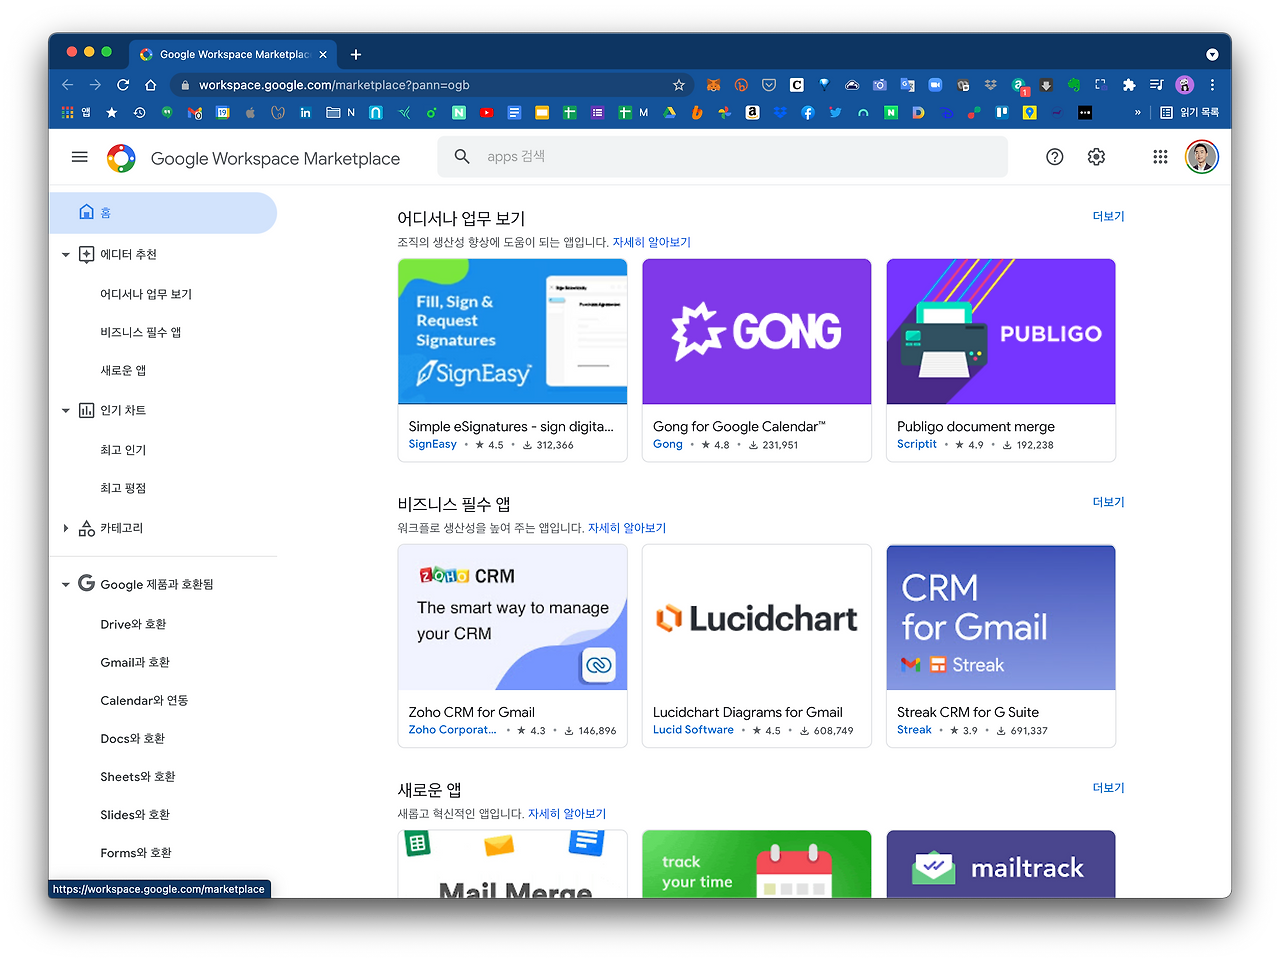Open Gmail과 호환 filter
1280x962 pixels.
click(135, 662)
